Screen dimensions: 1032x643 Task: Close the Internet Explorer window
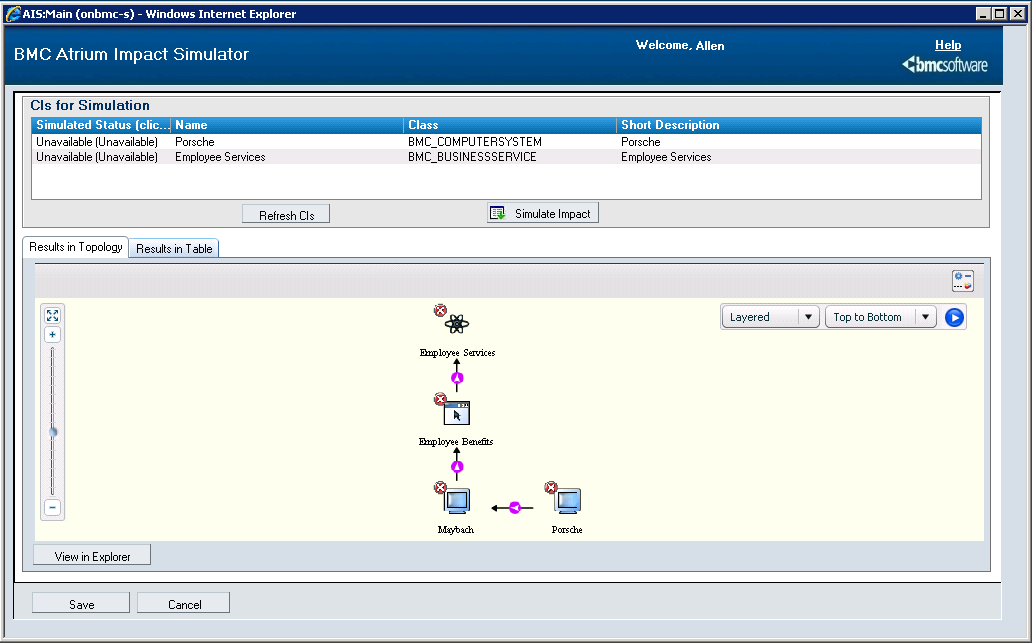pyautogui.click(x=1017, y=14)
